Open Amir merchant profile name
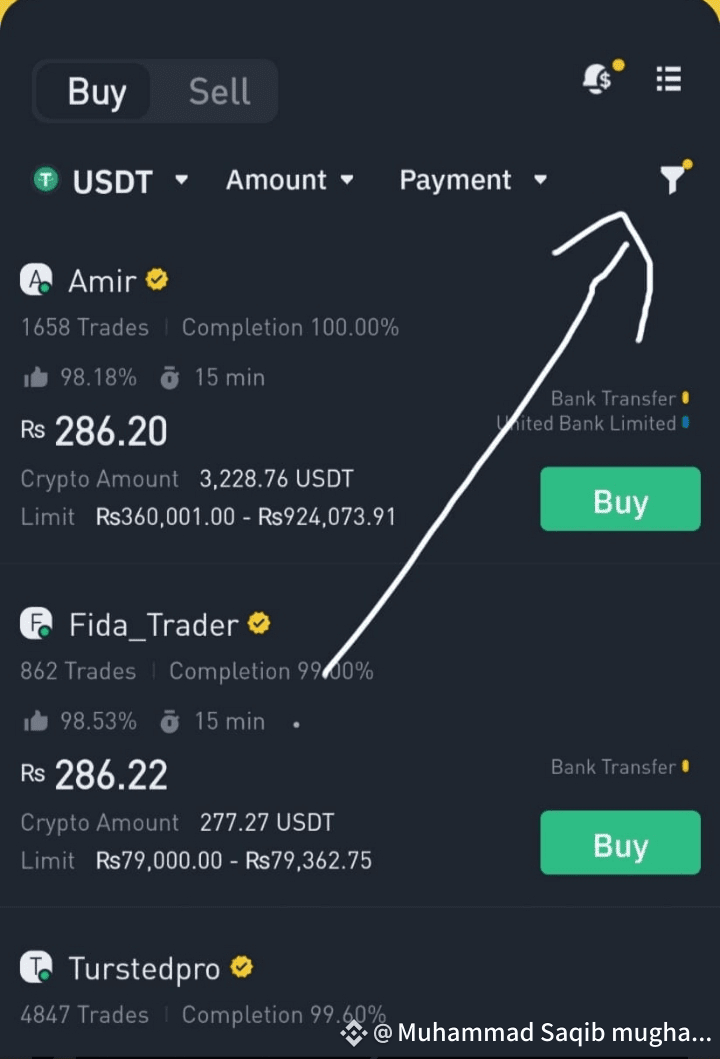720x1059 pixels. click(102, 281)
